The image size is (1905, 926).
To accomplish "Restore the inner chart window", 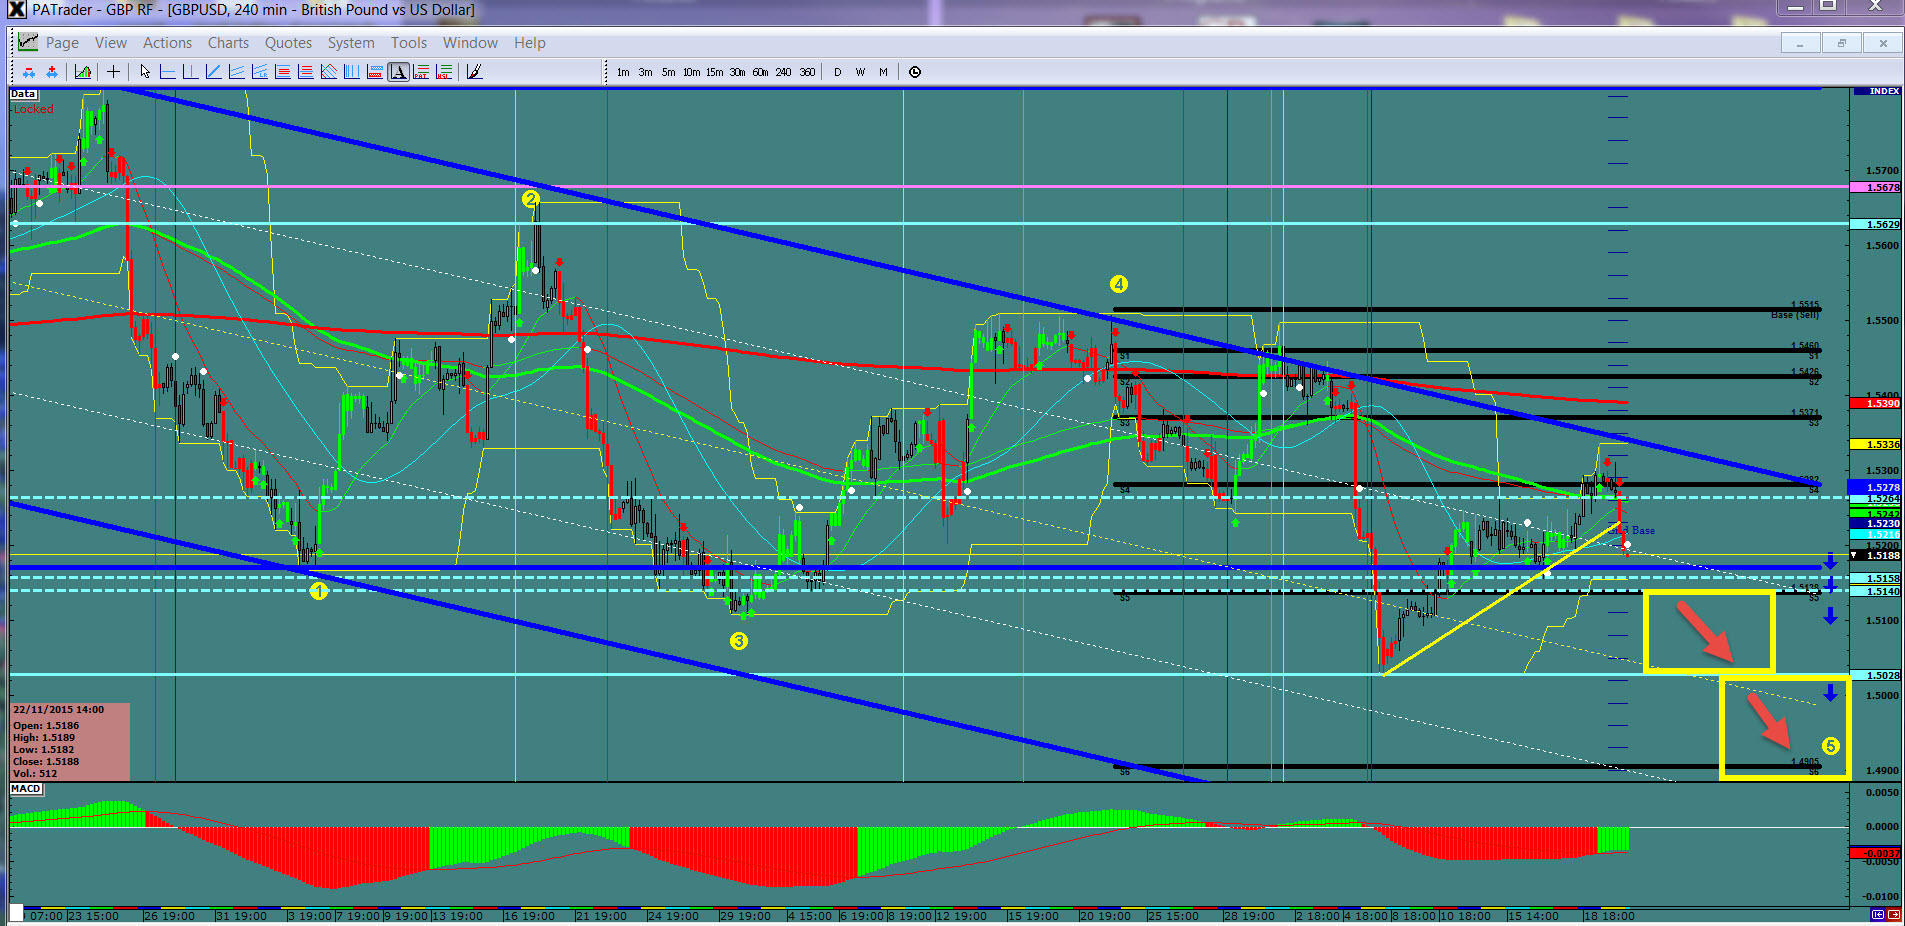I will pyautogui.click(x=1841, y=43).
